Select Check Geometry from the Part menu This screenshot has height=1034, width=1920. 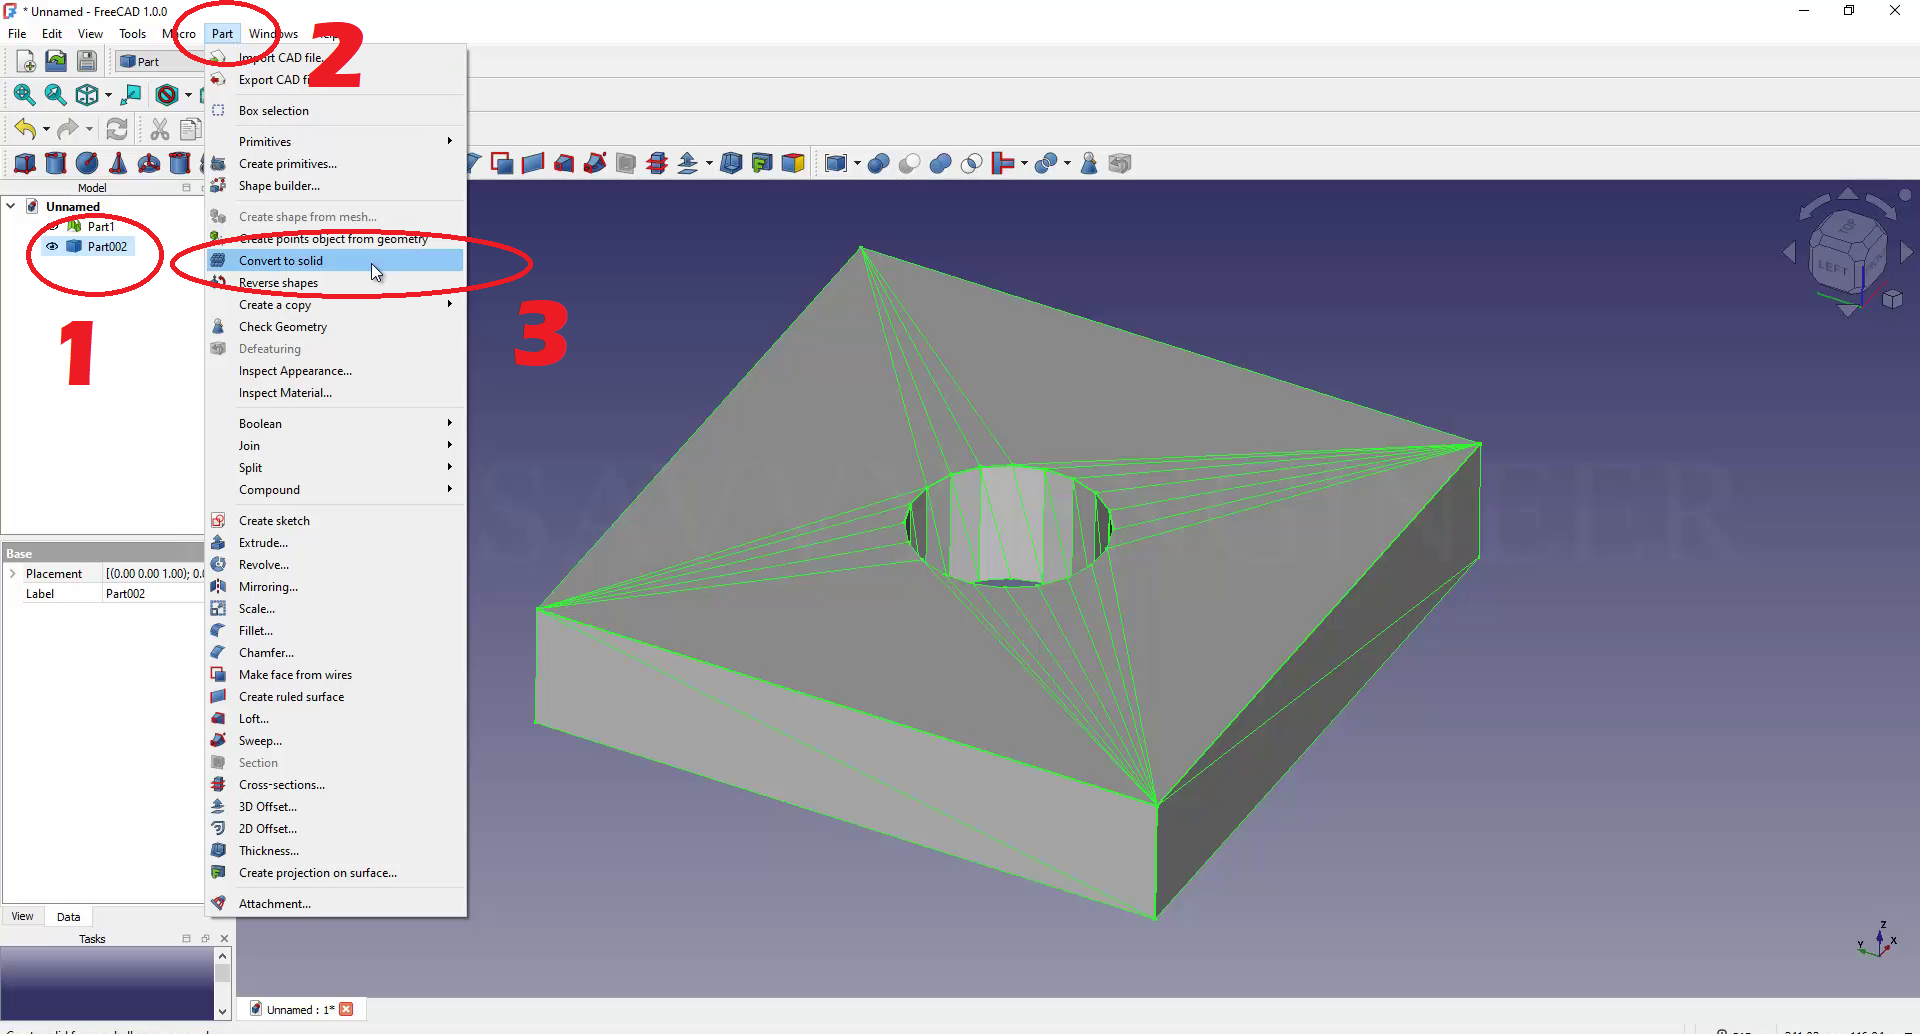(x=283, y=327)
